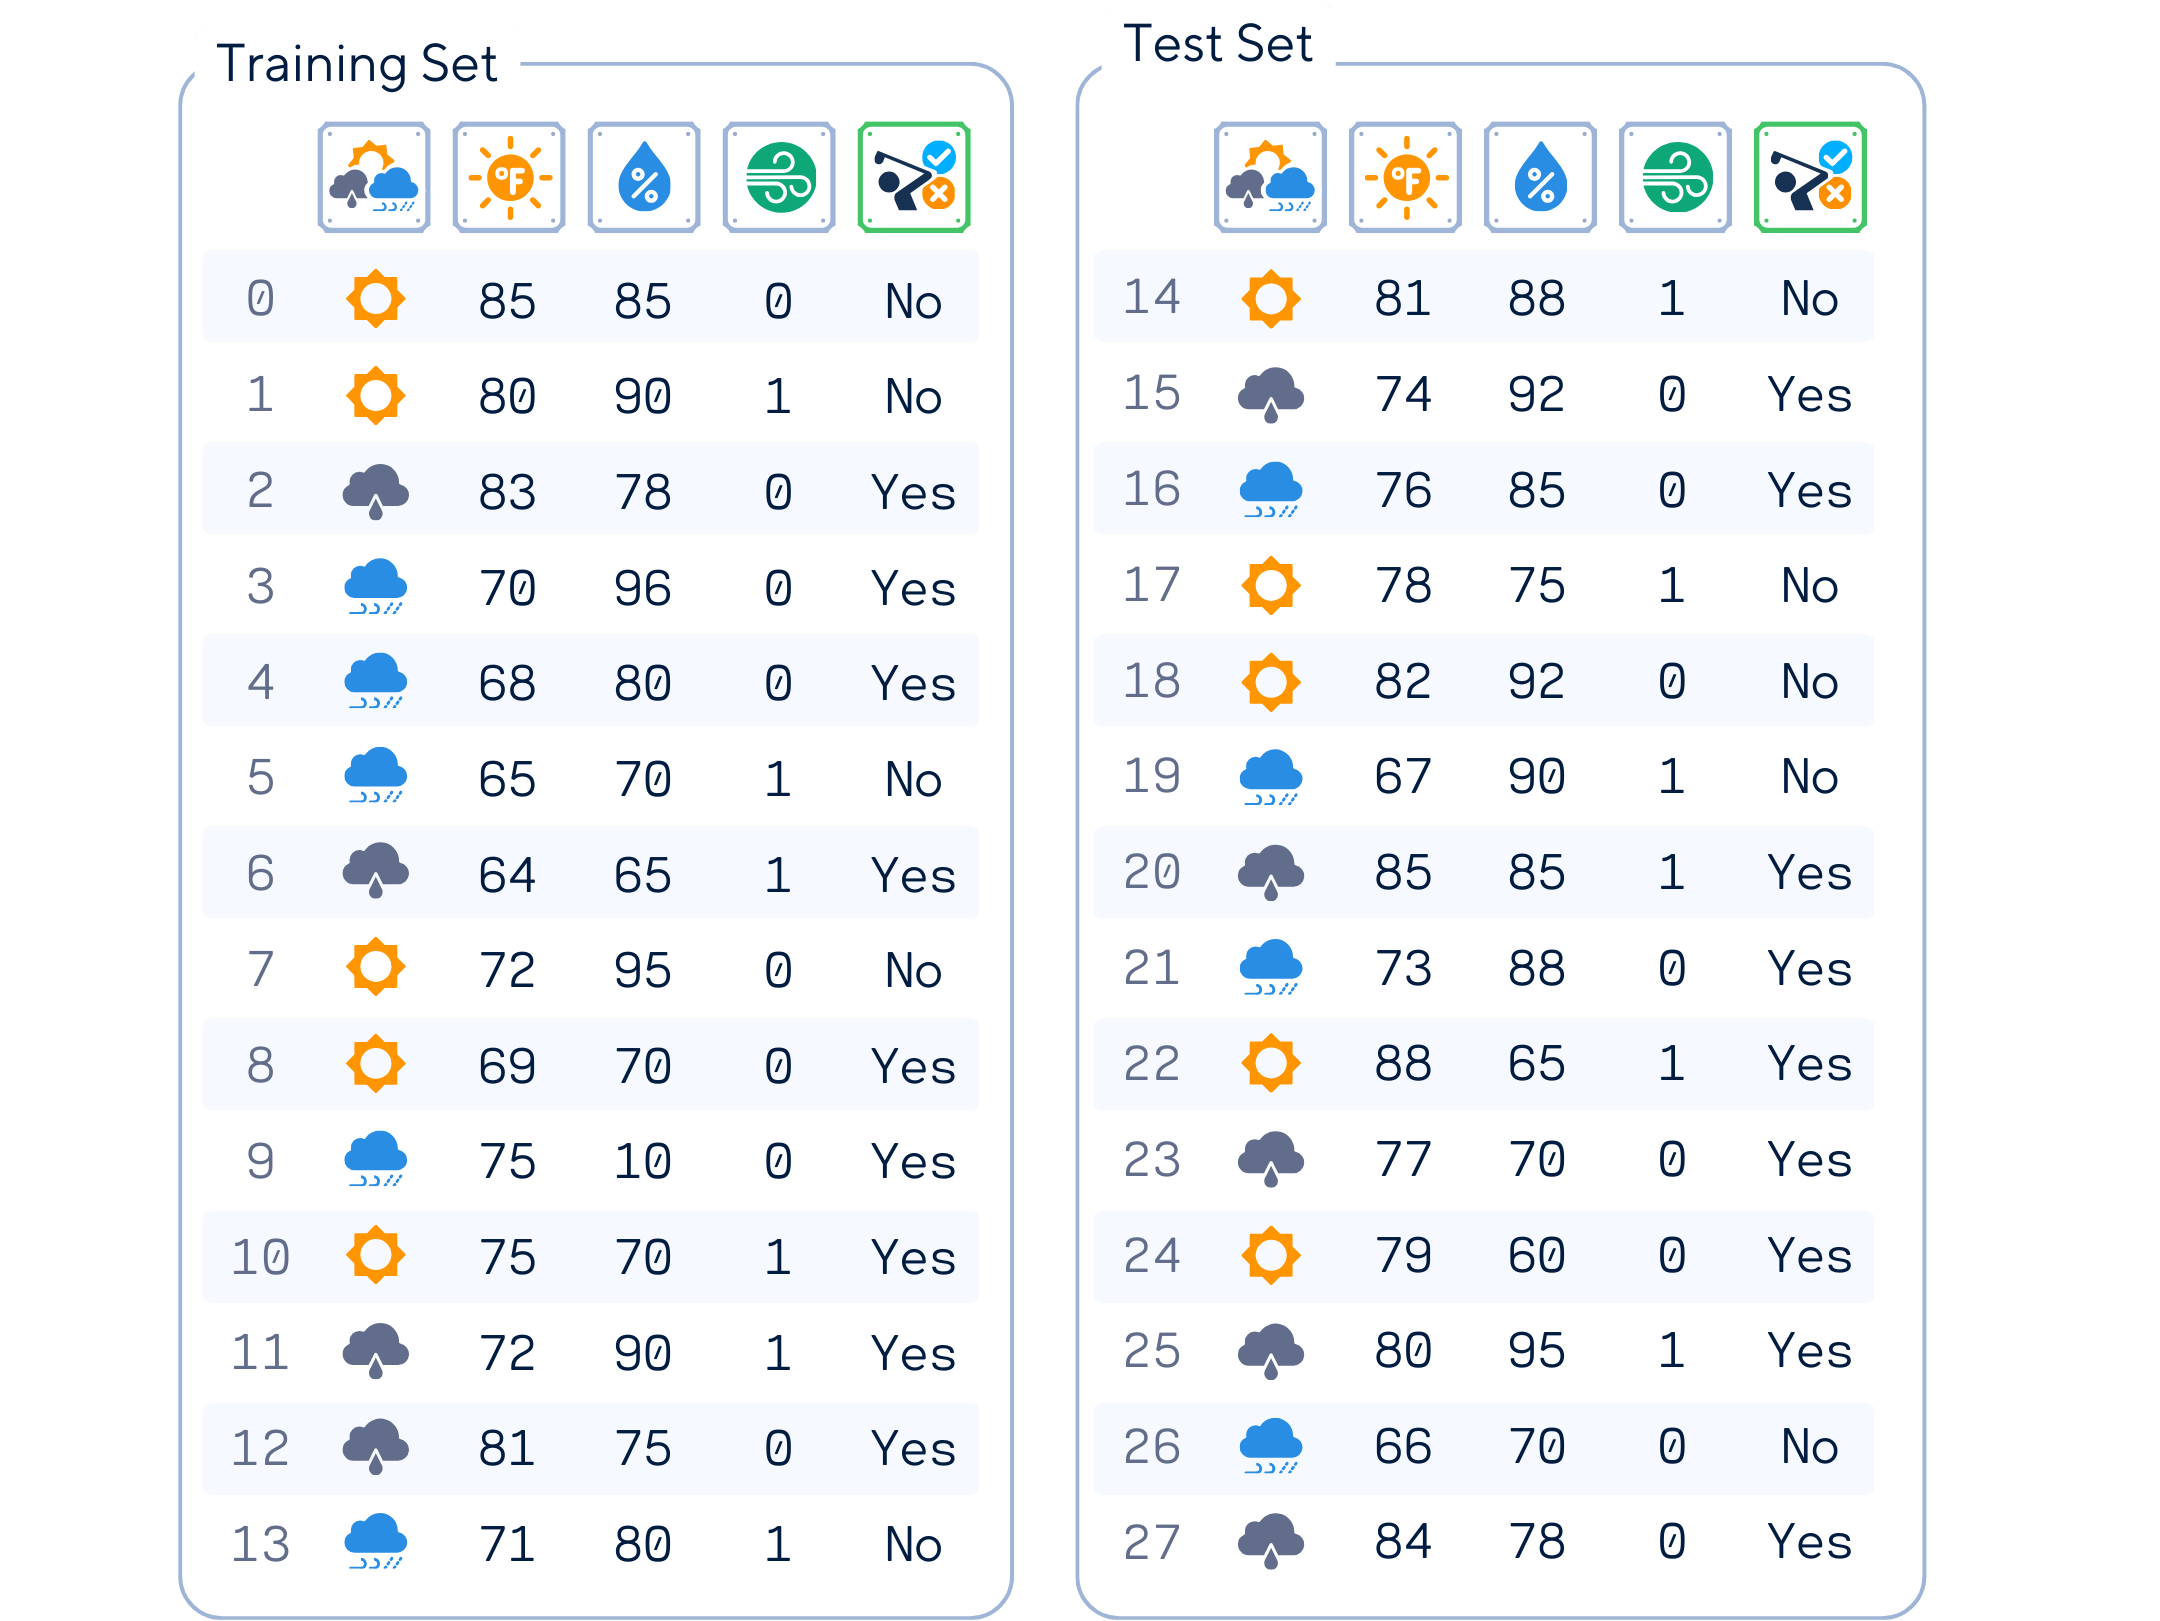The width and height of the screenshot is (2160, 1621).
Task: Click the blue rain cloud icon in row 16
Action: (x=1270, y=489)
